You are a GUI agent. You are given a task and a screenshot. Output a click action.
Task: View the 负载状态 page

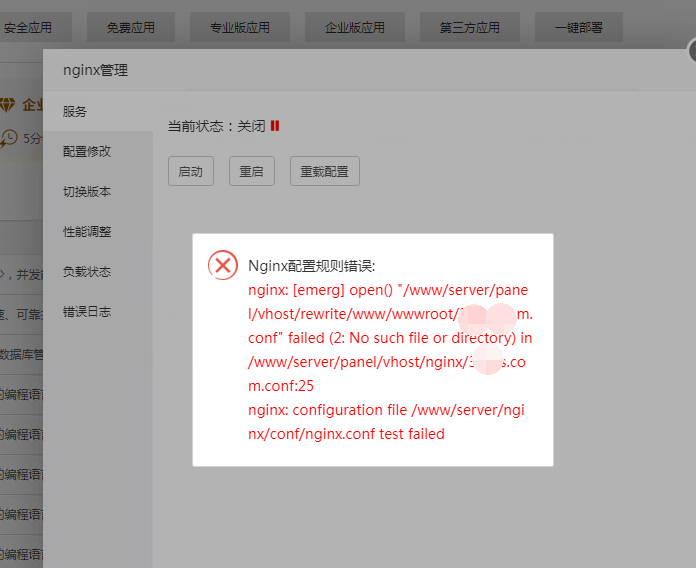(x=87, y=272)
